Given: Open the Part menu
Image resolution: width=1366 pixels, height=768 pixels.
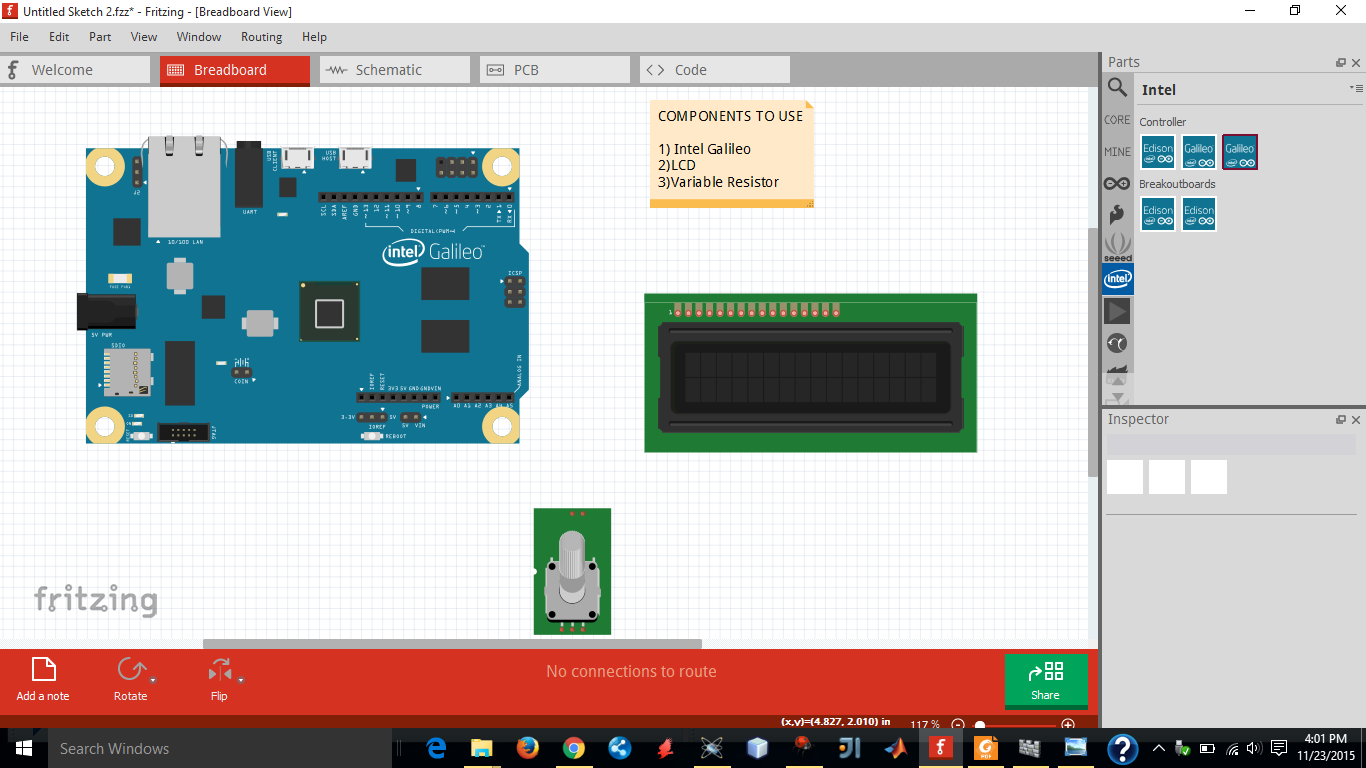Looking at the screenshot, I should [100, 37].
